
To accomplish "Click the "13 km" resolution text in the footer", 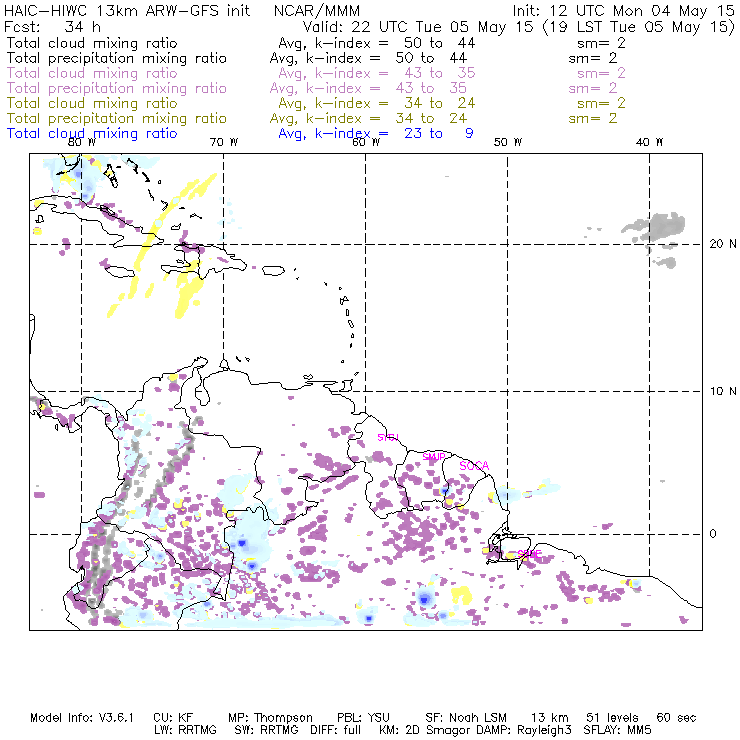I will [x=550, y=718].
